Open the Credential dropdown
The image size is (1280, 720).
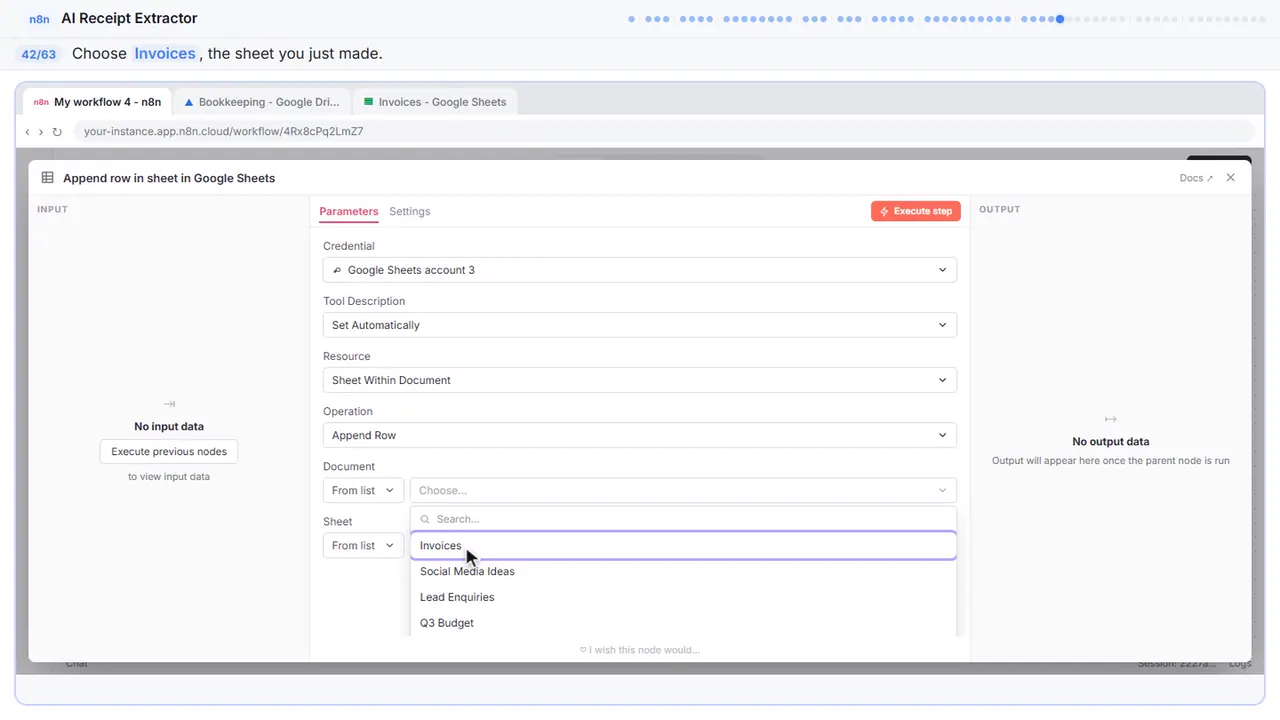640,270
